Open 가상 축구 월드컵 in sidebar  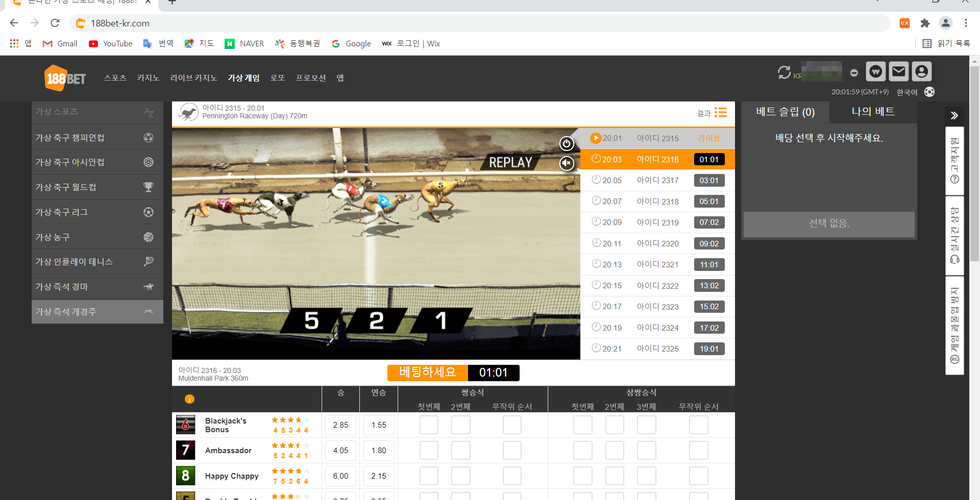click(97, 188)
